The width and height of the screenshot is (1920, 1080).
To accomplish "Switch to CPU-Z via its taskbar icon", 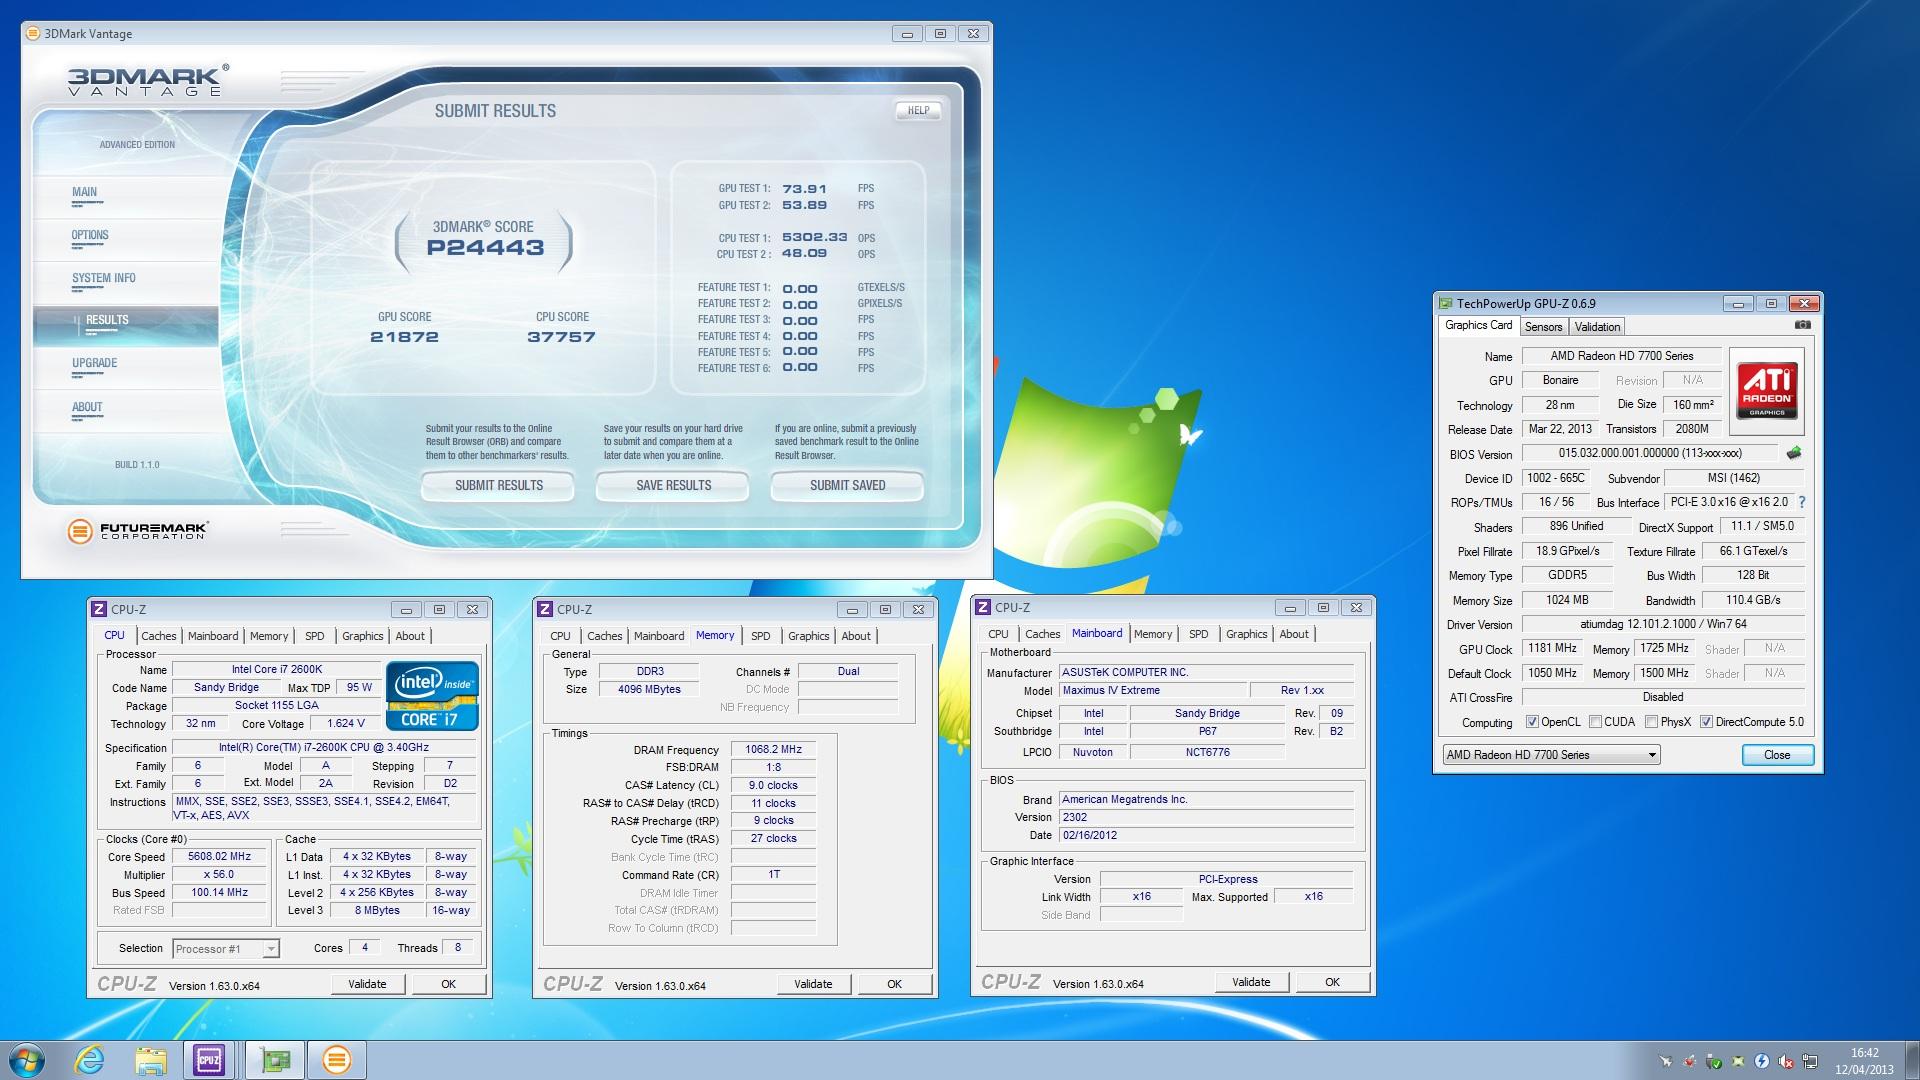I will [x=209, y=1060].
